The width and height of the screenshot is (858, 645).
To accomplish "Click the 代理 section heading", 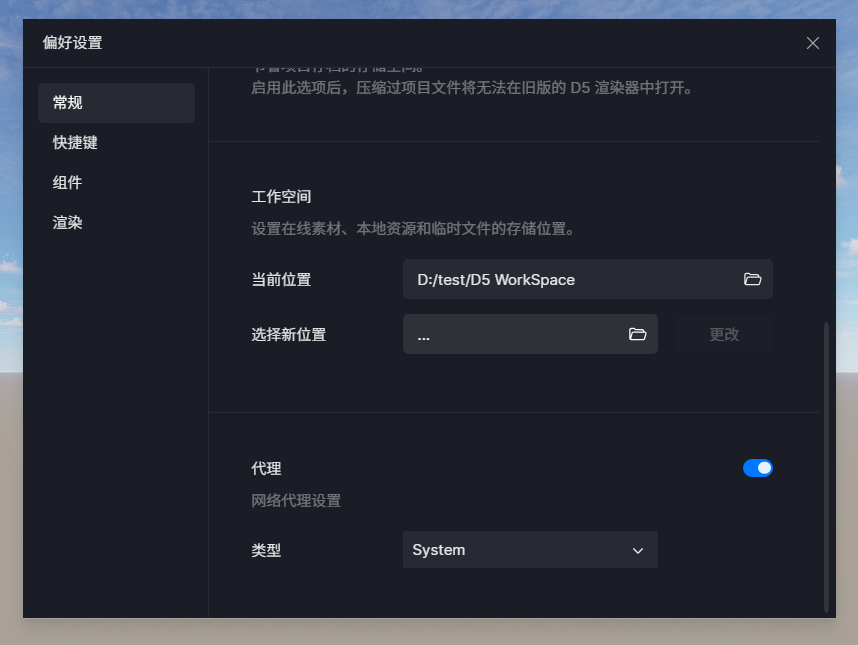I will tap(266, 468).
